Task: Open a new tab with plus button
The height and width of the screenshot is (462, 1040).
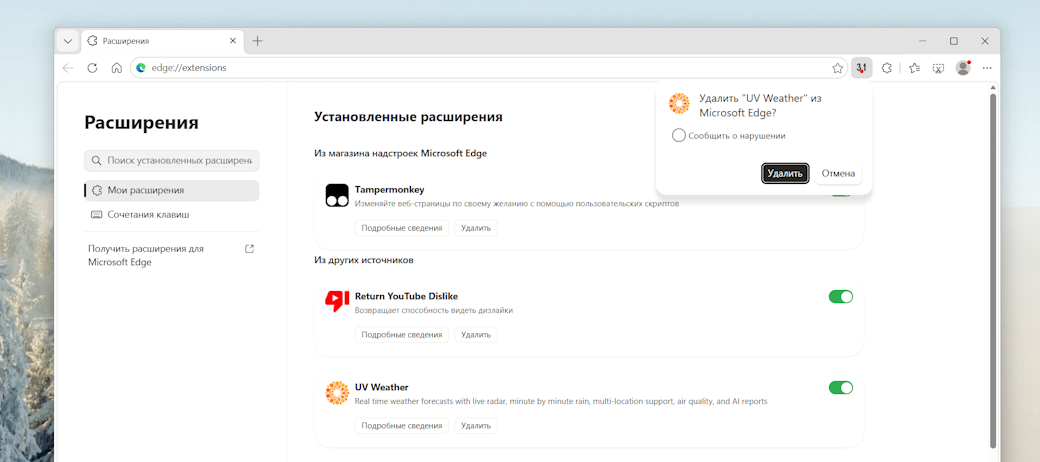Action: [x=257, y=41]
